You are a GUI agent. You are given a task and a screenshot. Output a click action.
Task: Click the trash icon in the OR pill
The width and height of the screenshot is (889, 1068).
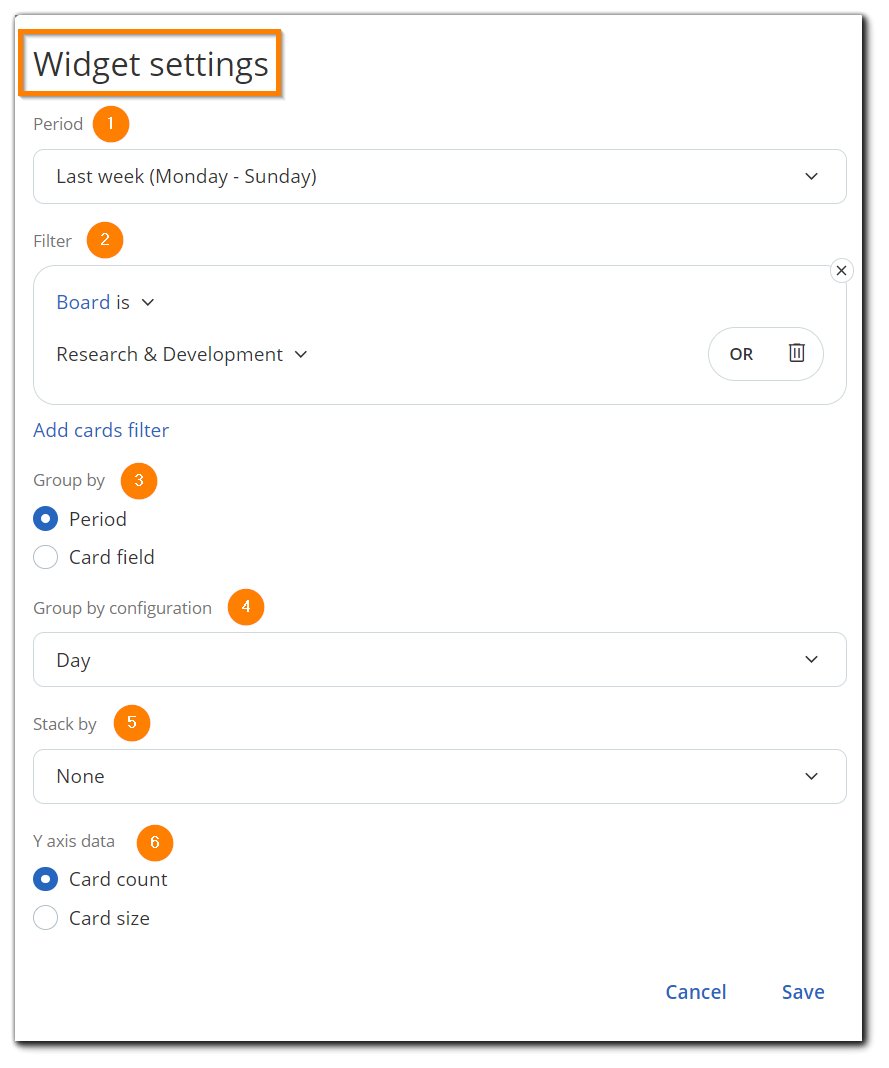pyautogui.click(x=797, y=354)
